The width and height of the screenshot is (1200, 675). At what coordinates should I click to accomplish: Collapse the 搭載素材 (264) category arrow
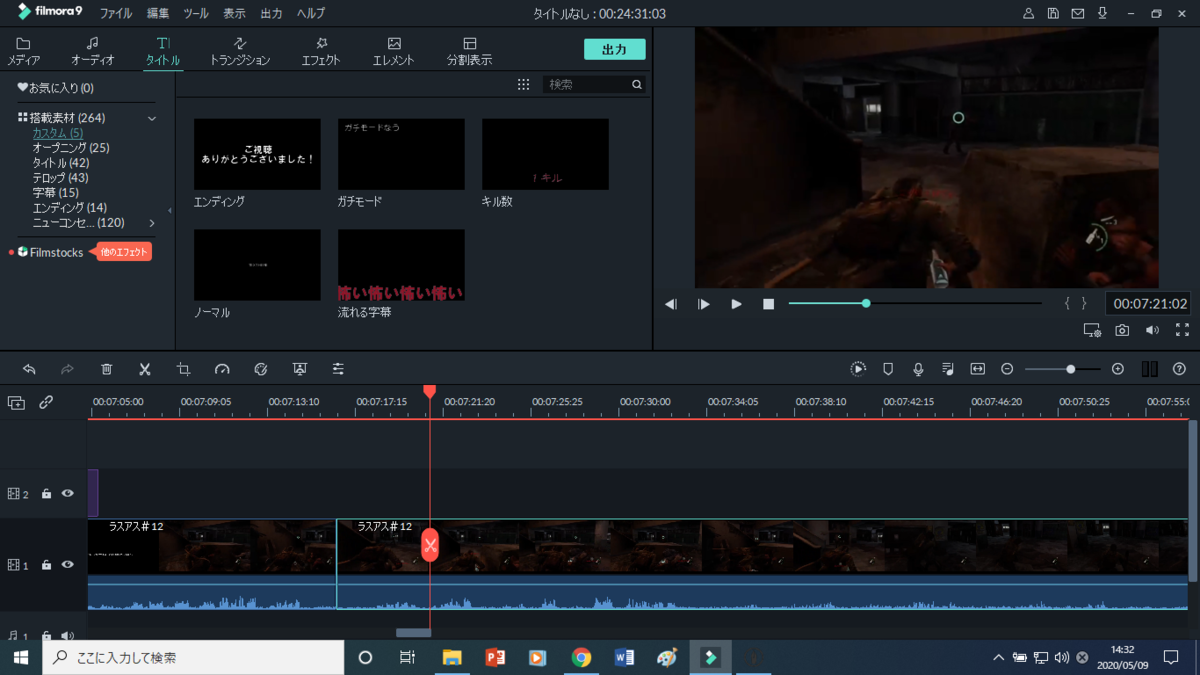pos(152,118)
